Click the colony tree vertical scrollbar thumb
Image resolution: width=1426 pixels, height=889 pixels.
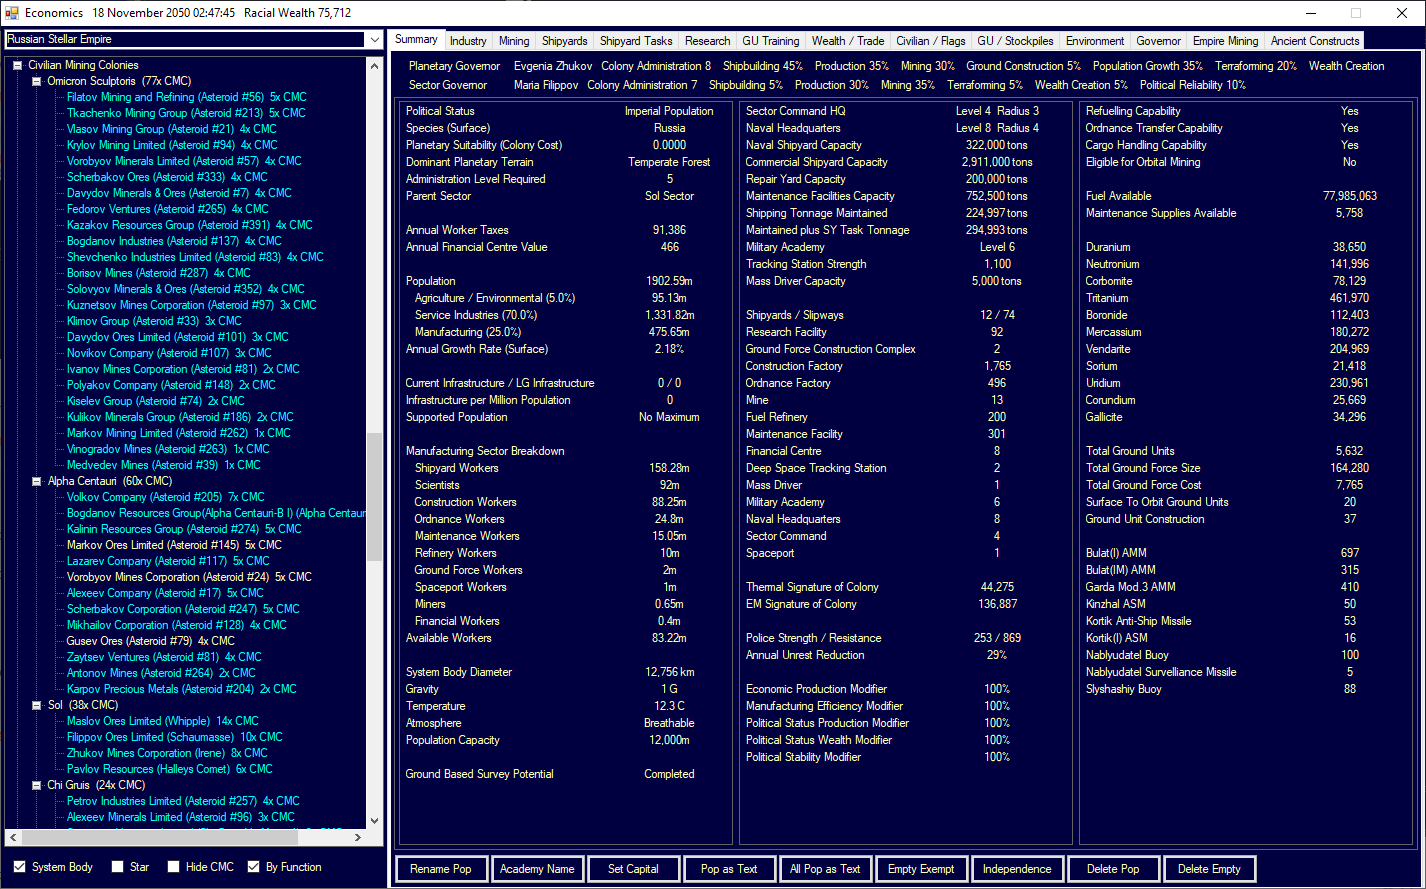click(374, 496)
